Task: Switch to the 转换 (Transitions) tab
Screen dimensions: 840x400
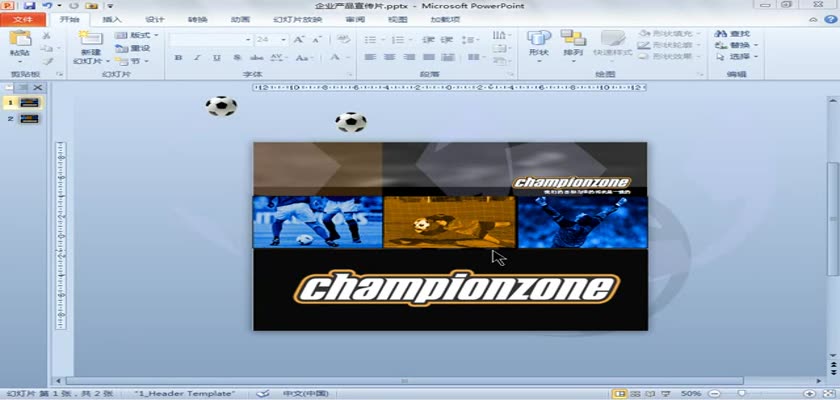Action: click(x=198, y=20)
